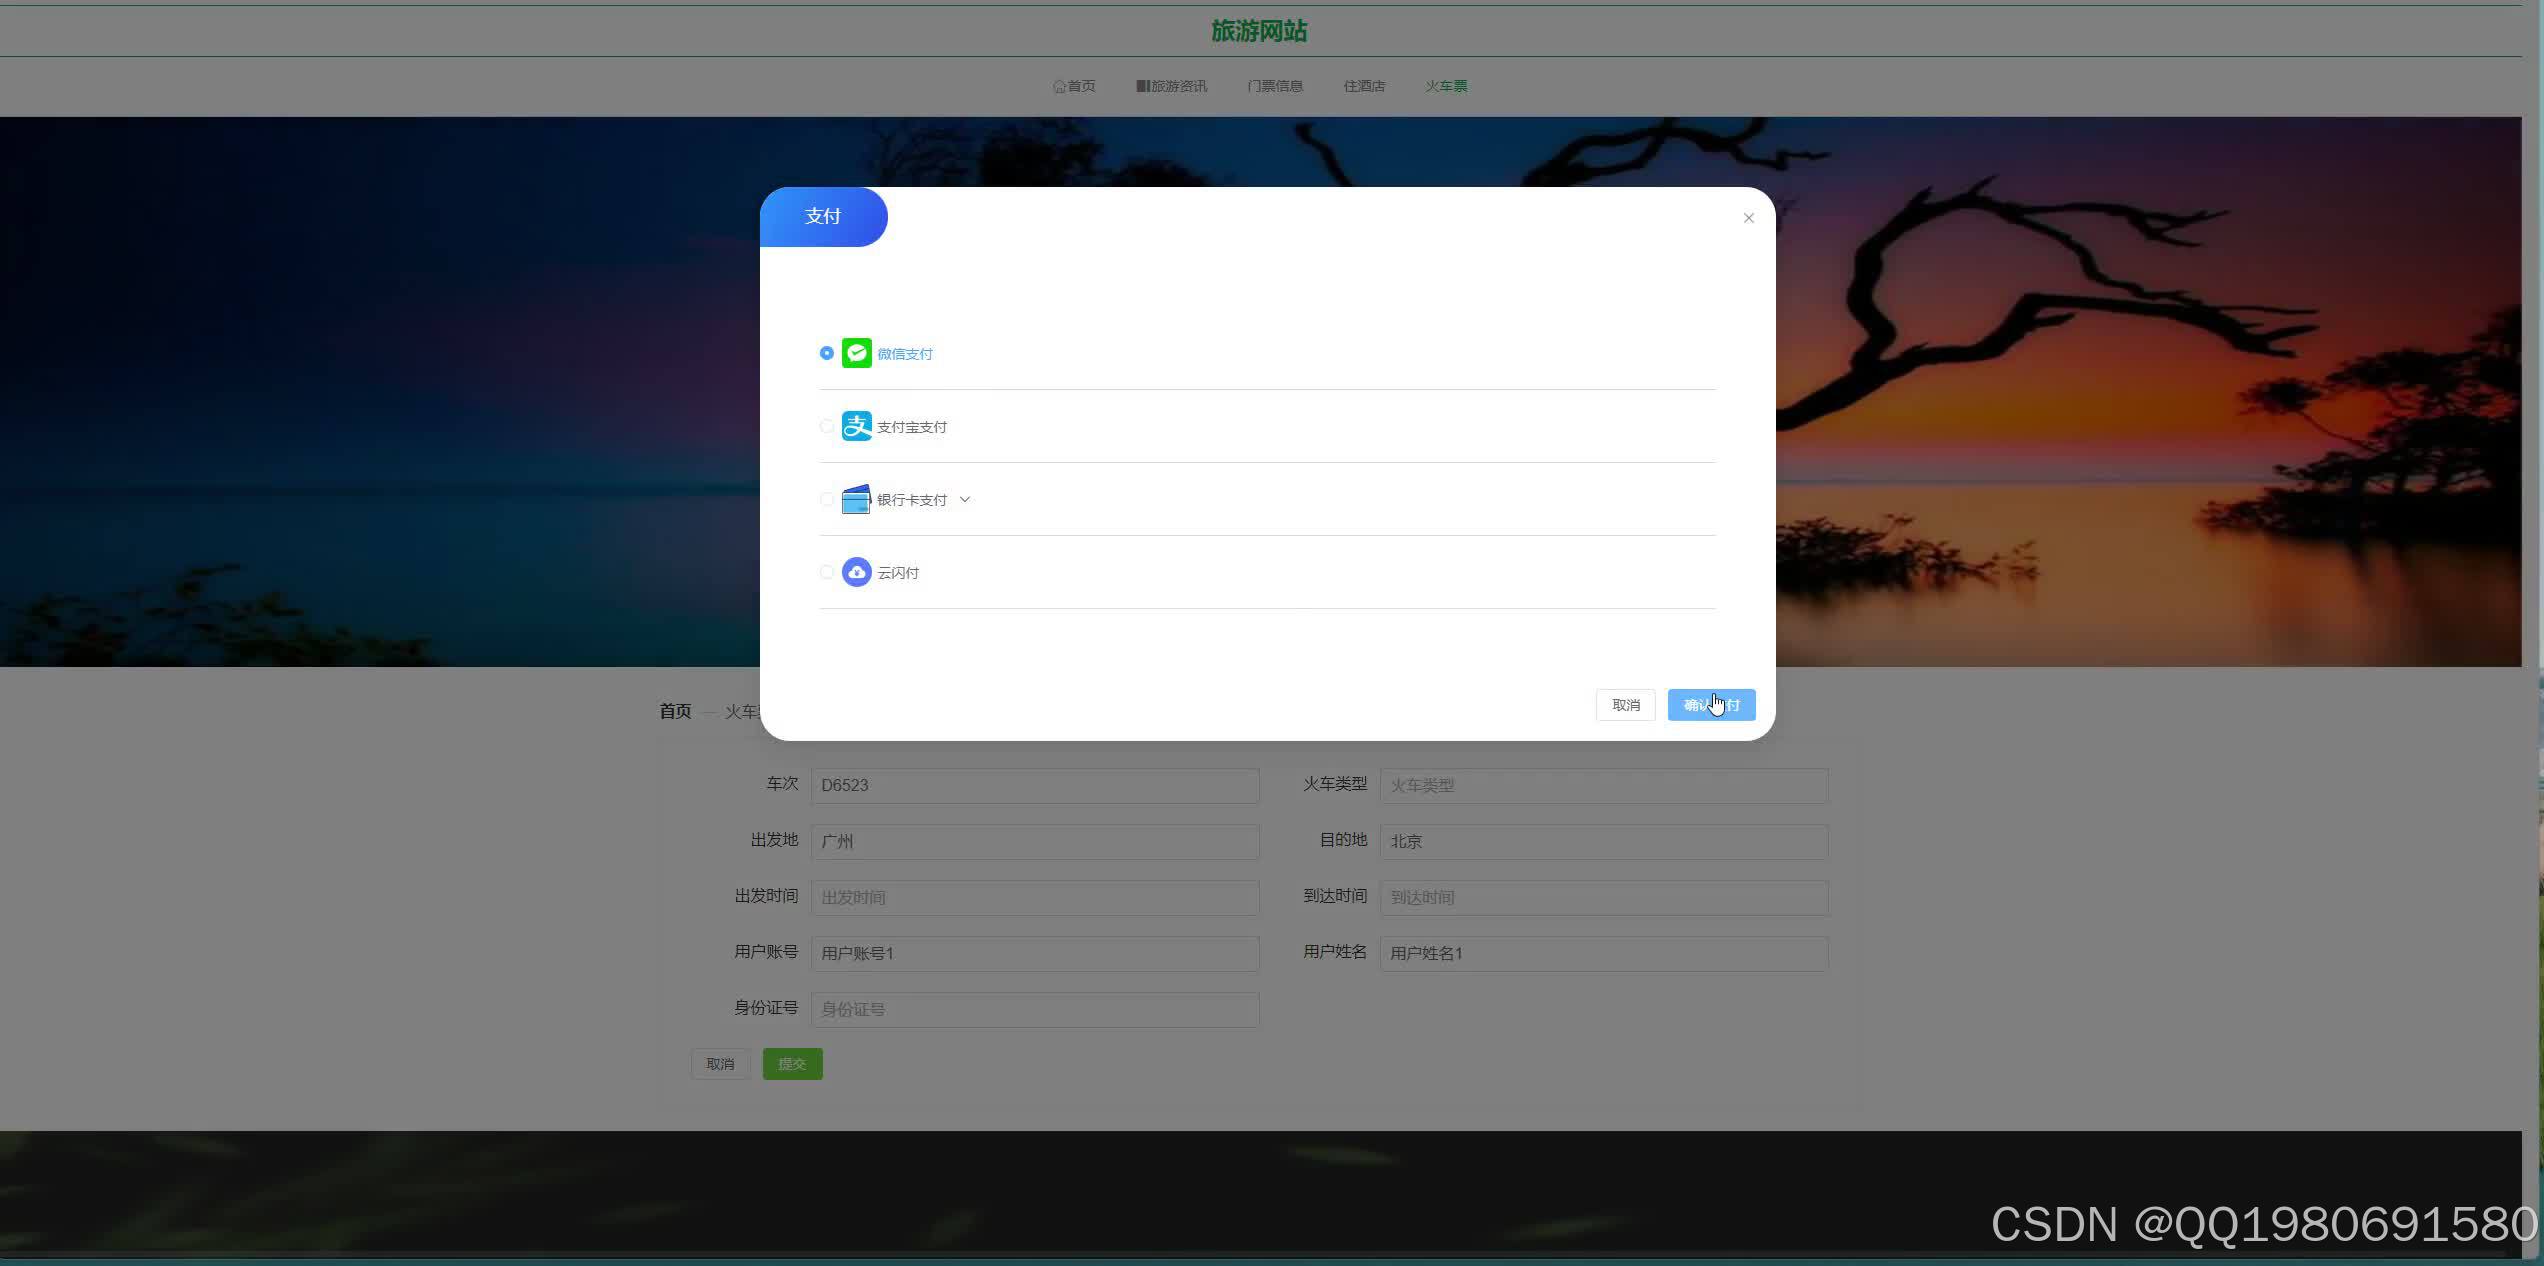Choose the 银行卡支付 radio option
Screen dimensions: 2544x1266
(826, 499)
